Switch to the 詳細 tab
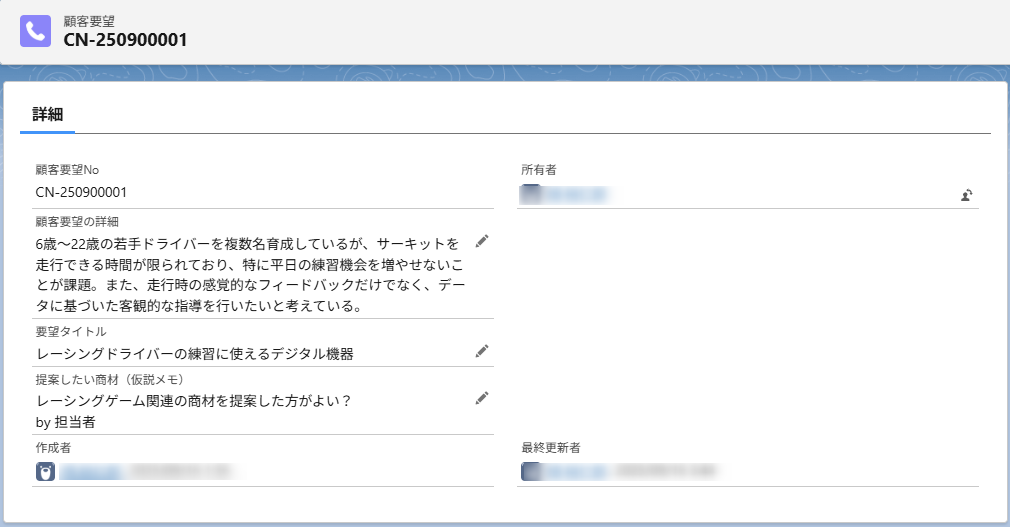This screenshot has width=1010, height=527. click(x=47, y=114)
